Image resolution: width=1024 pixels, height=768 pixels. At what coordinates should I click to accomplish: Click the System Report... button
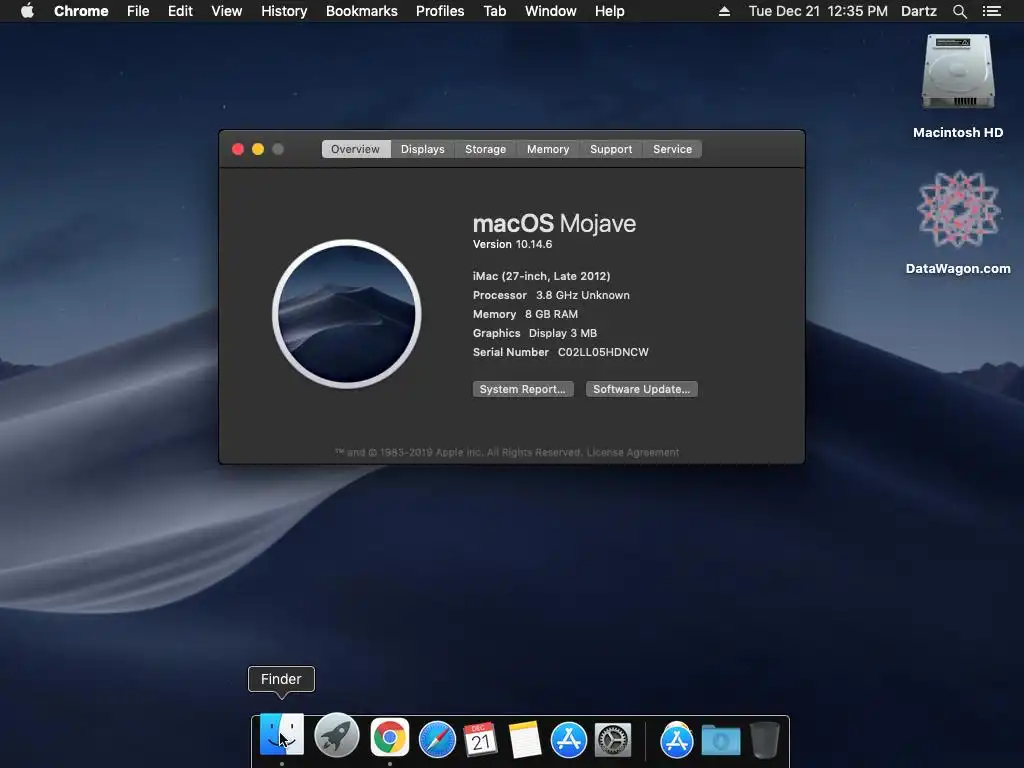[523, 389]
